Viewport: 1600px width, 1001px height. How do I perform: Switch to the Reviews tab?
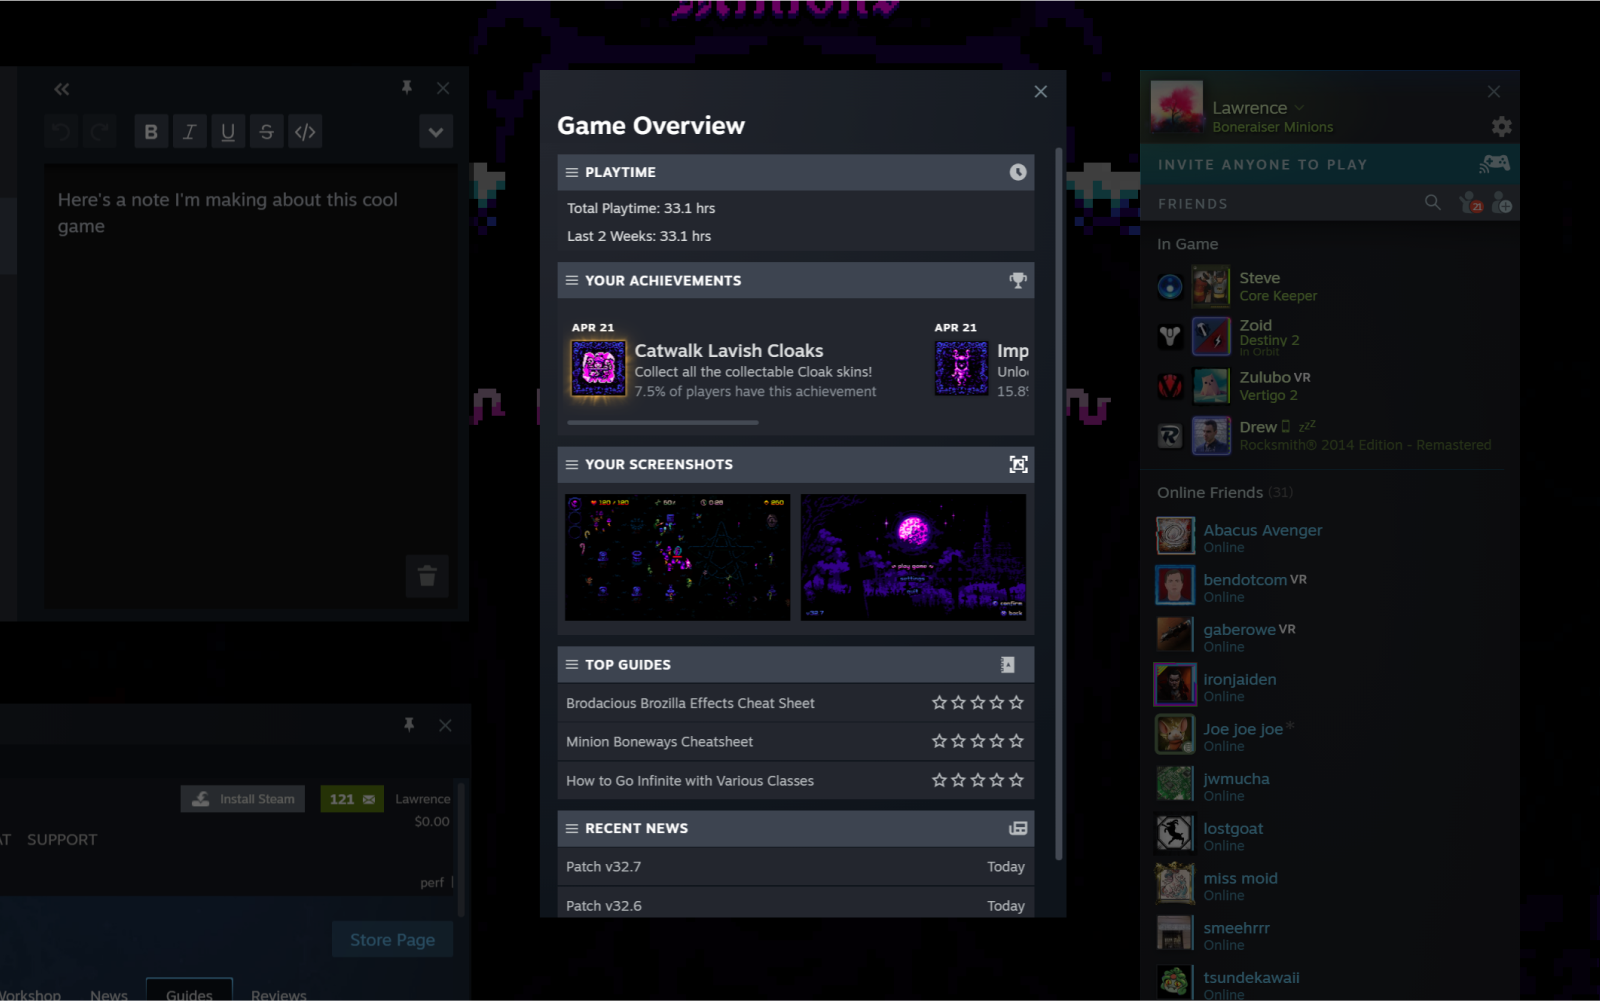coord(278,994)
